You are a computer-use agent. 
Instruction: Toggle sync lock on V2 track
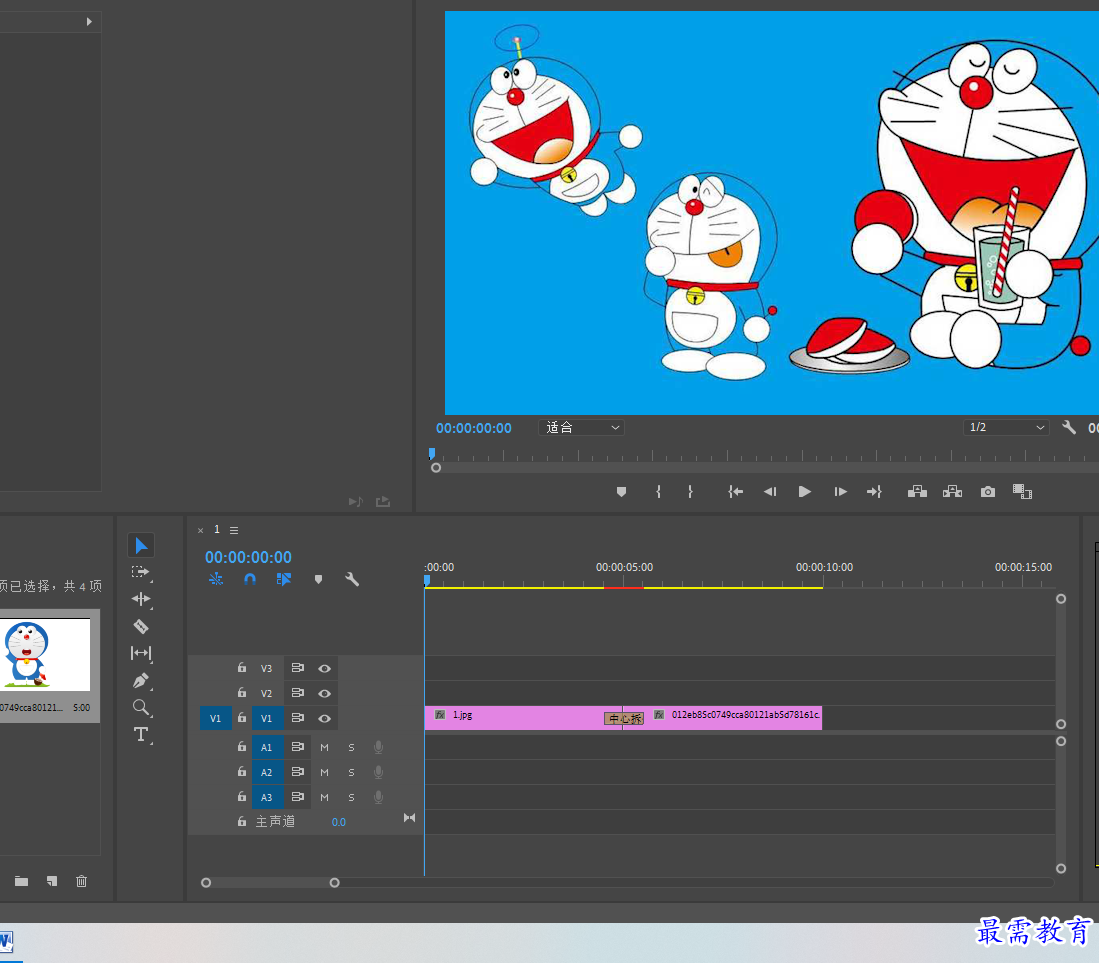[297, 693]
